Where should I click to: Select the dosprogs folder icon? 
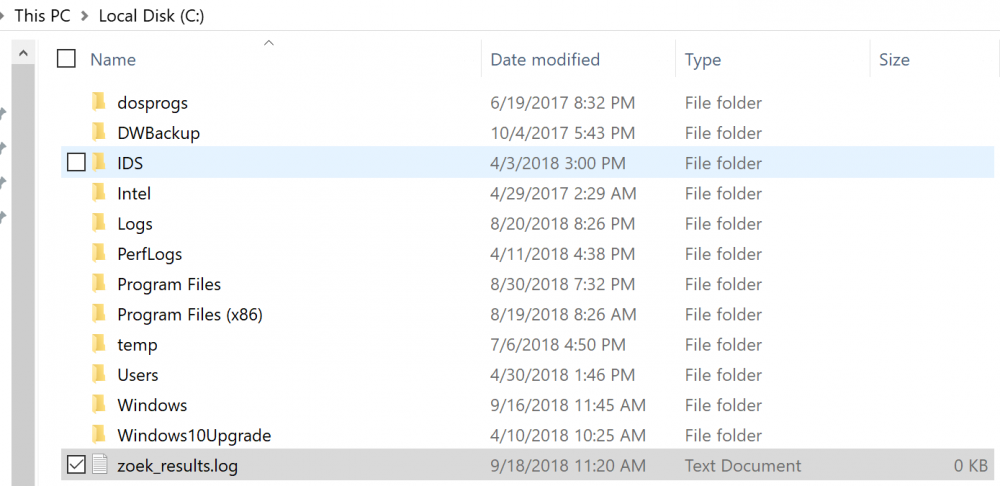pos(98,102)
